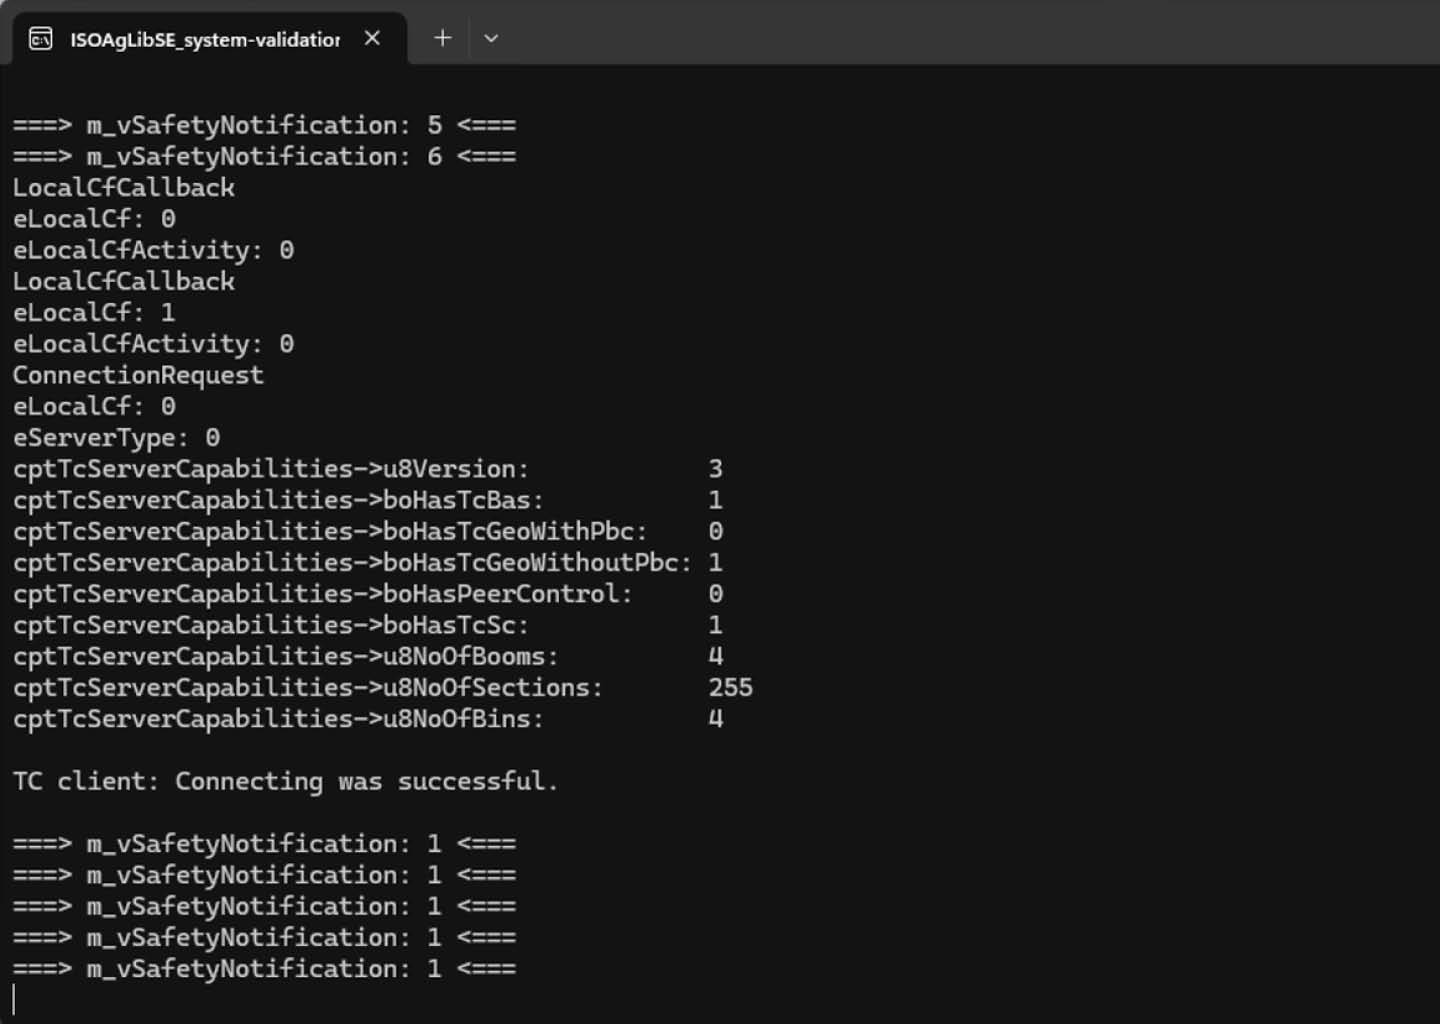Select the ISOAgLibSE_system-validation tab

coord(200,38)
